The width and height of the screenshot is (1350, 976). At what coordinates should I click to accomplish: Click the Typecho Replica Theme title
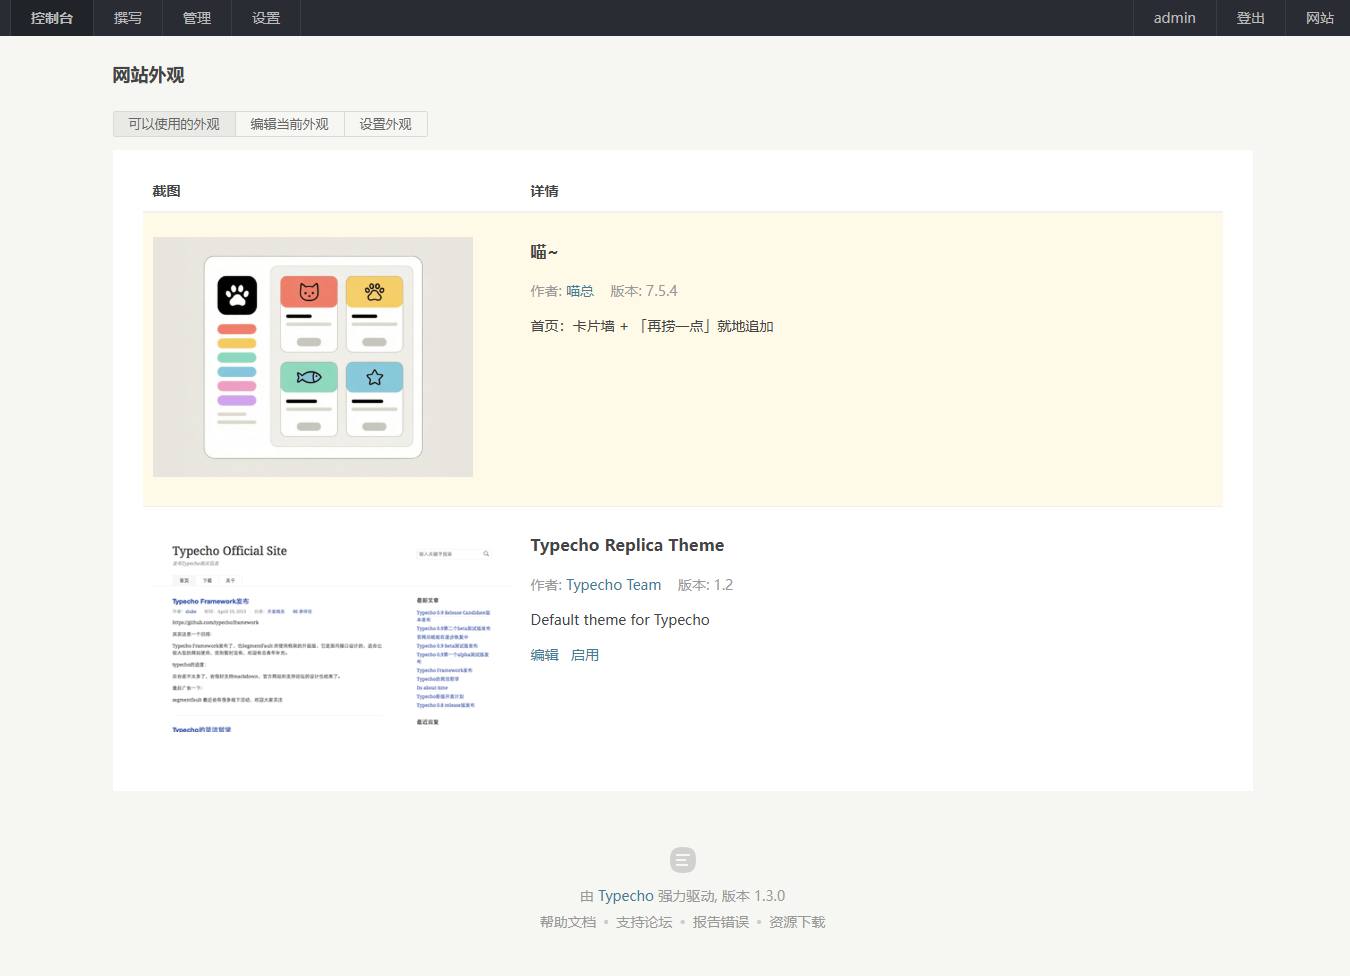coord(627,545)
